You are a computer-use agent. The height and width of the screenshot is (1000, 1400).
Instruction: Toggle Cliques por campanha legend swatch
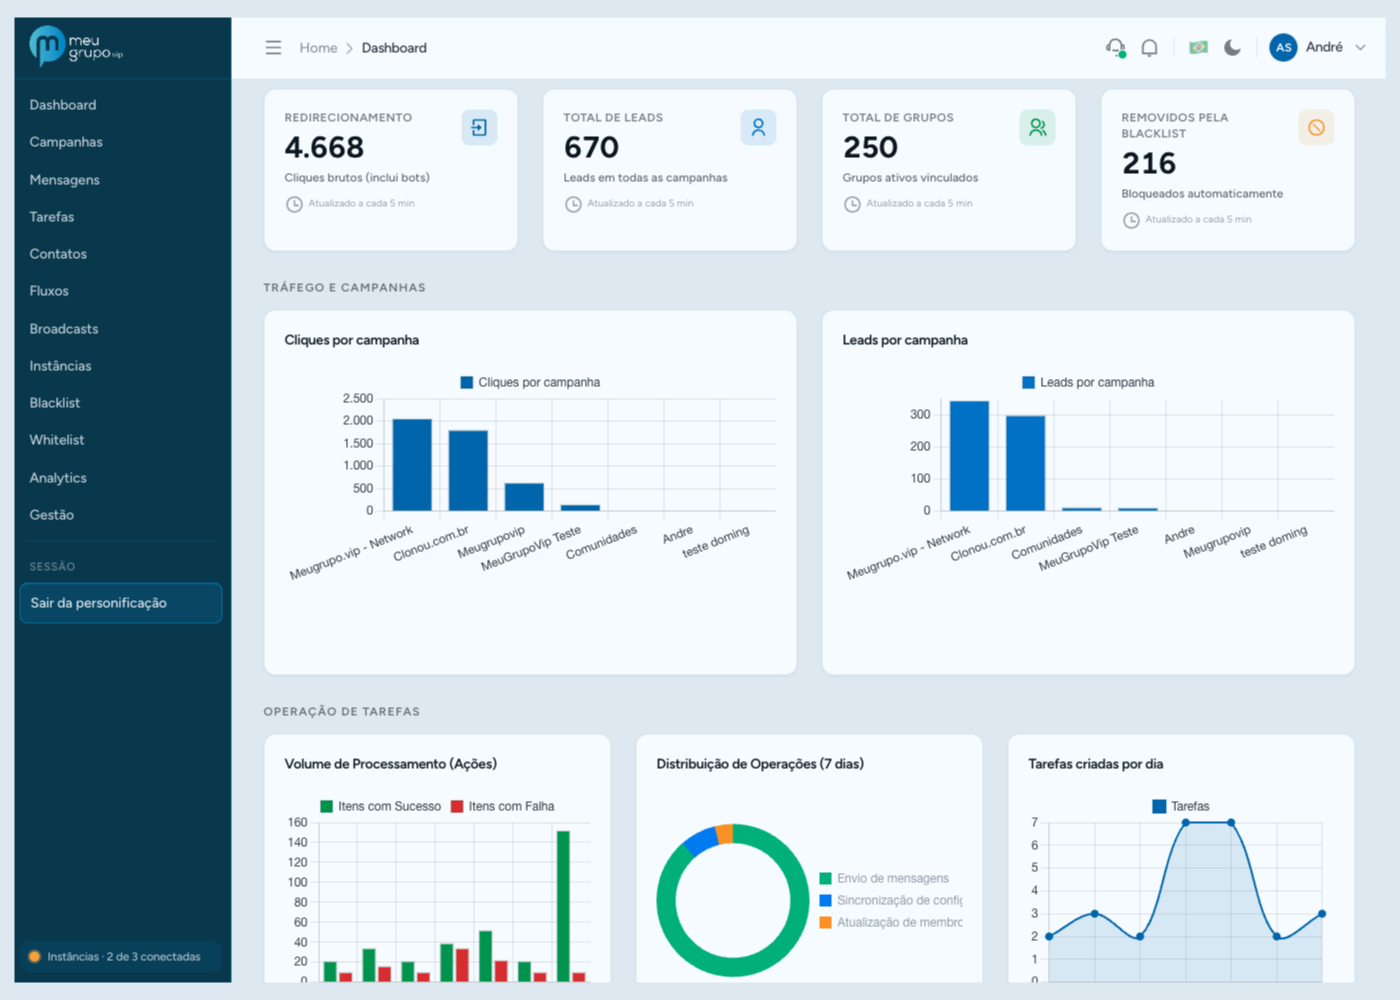point(466,382)
